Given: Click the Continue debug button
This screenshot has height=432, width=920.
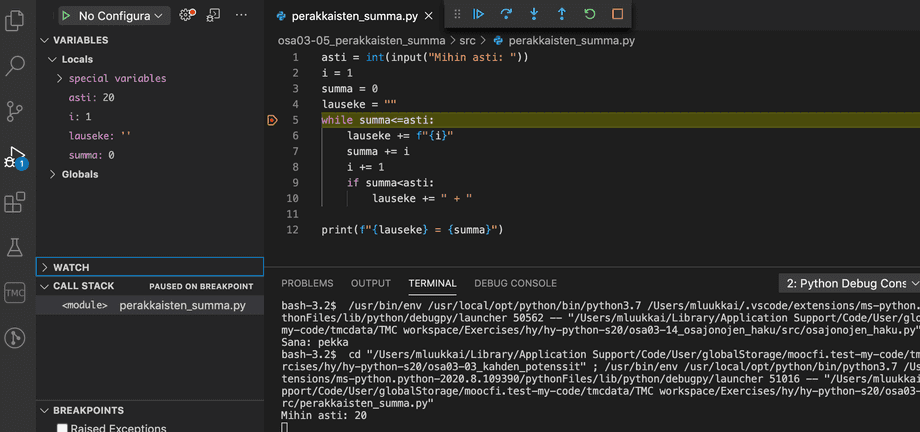Looking at the screenshot, I should point(479,14).
